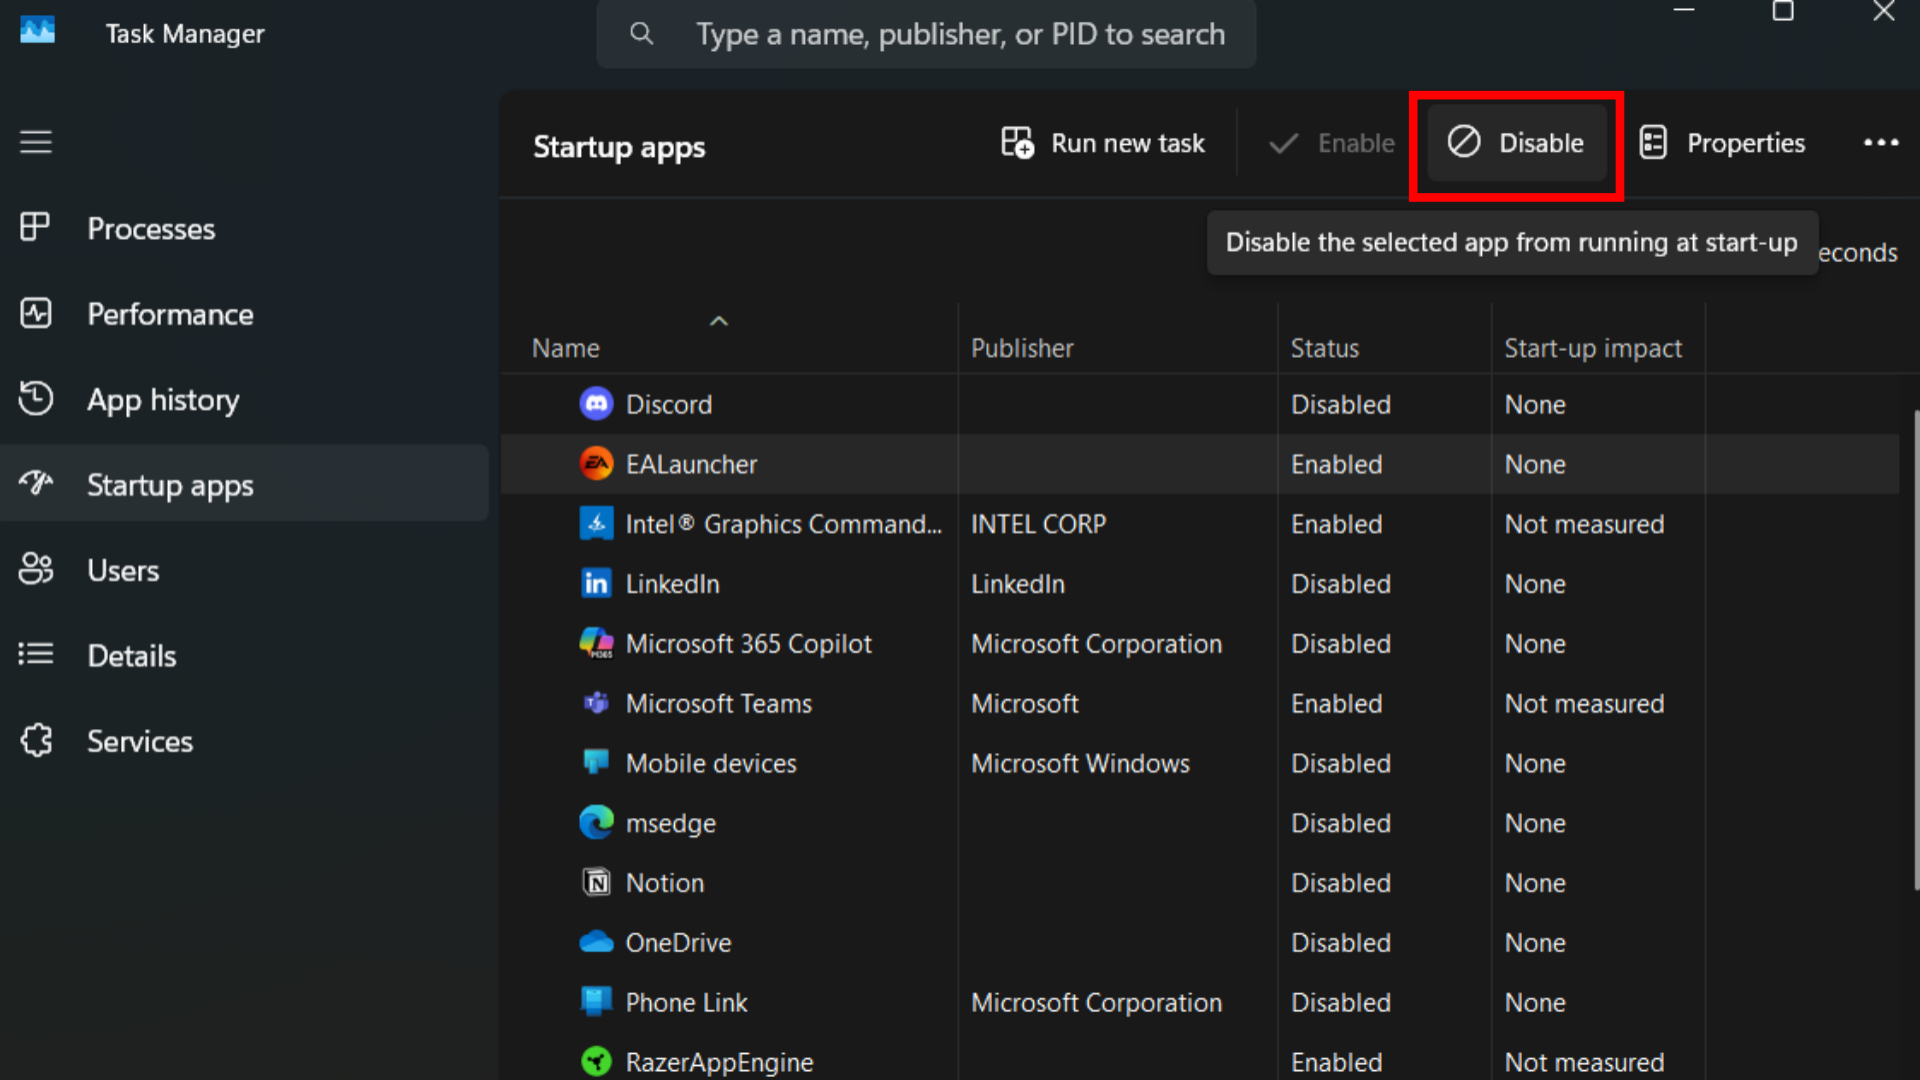Select the OneDrive row name
This screenshot has height=1080, width=1920.
(678, 943)
